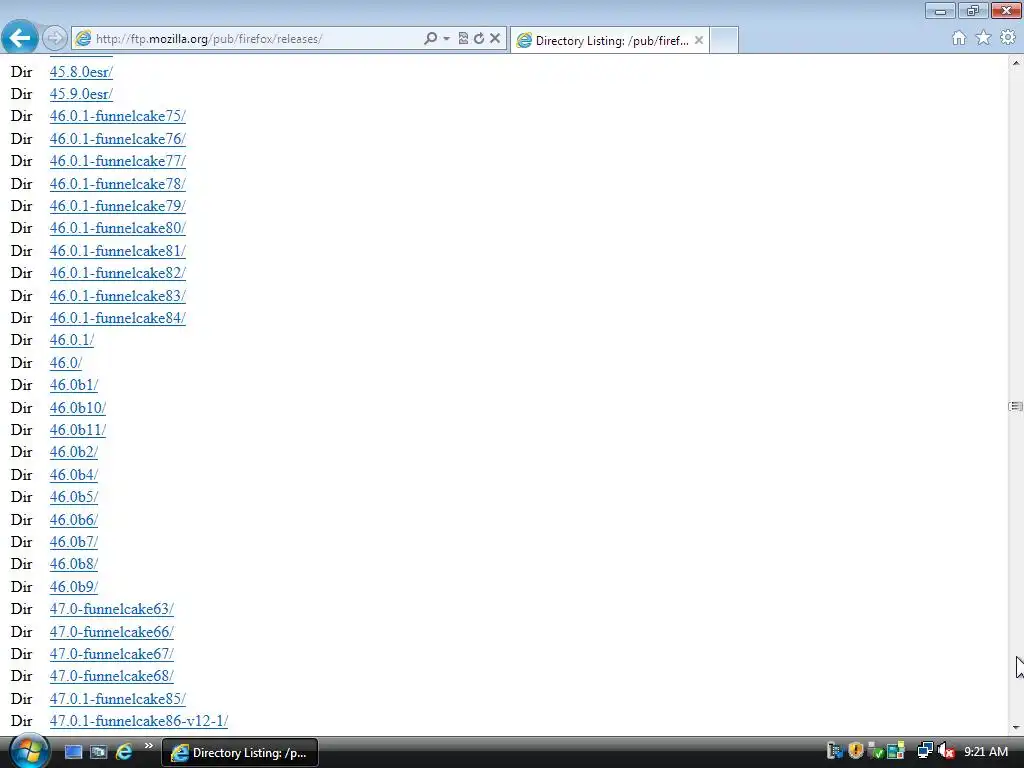Screen dimensions: 1024x768
Task: Open the 46.0b6/ directory link
Action: [x=74, y=520]
